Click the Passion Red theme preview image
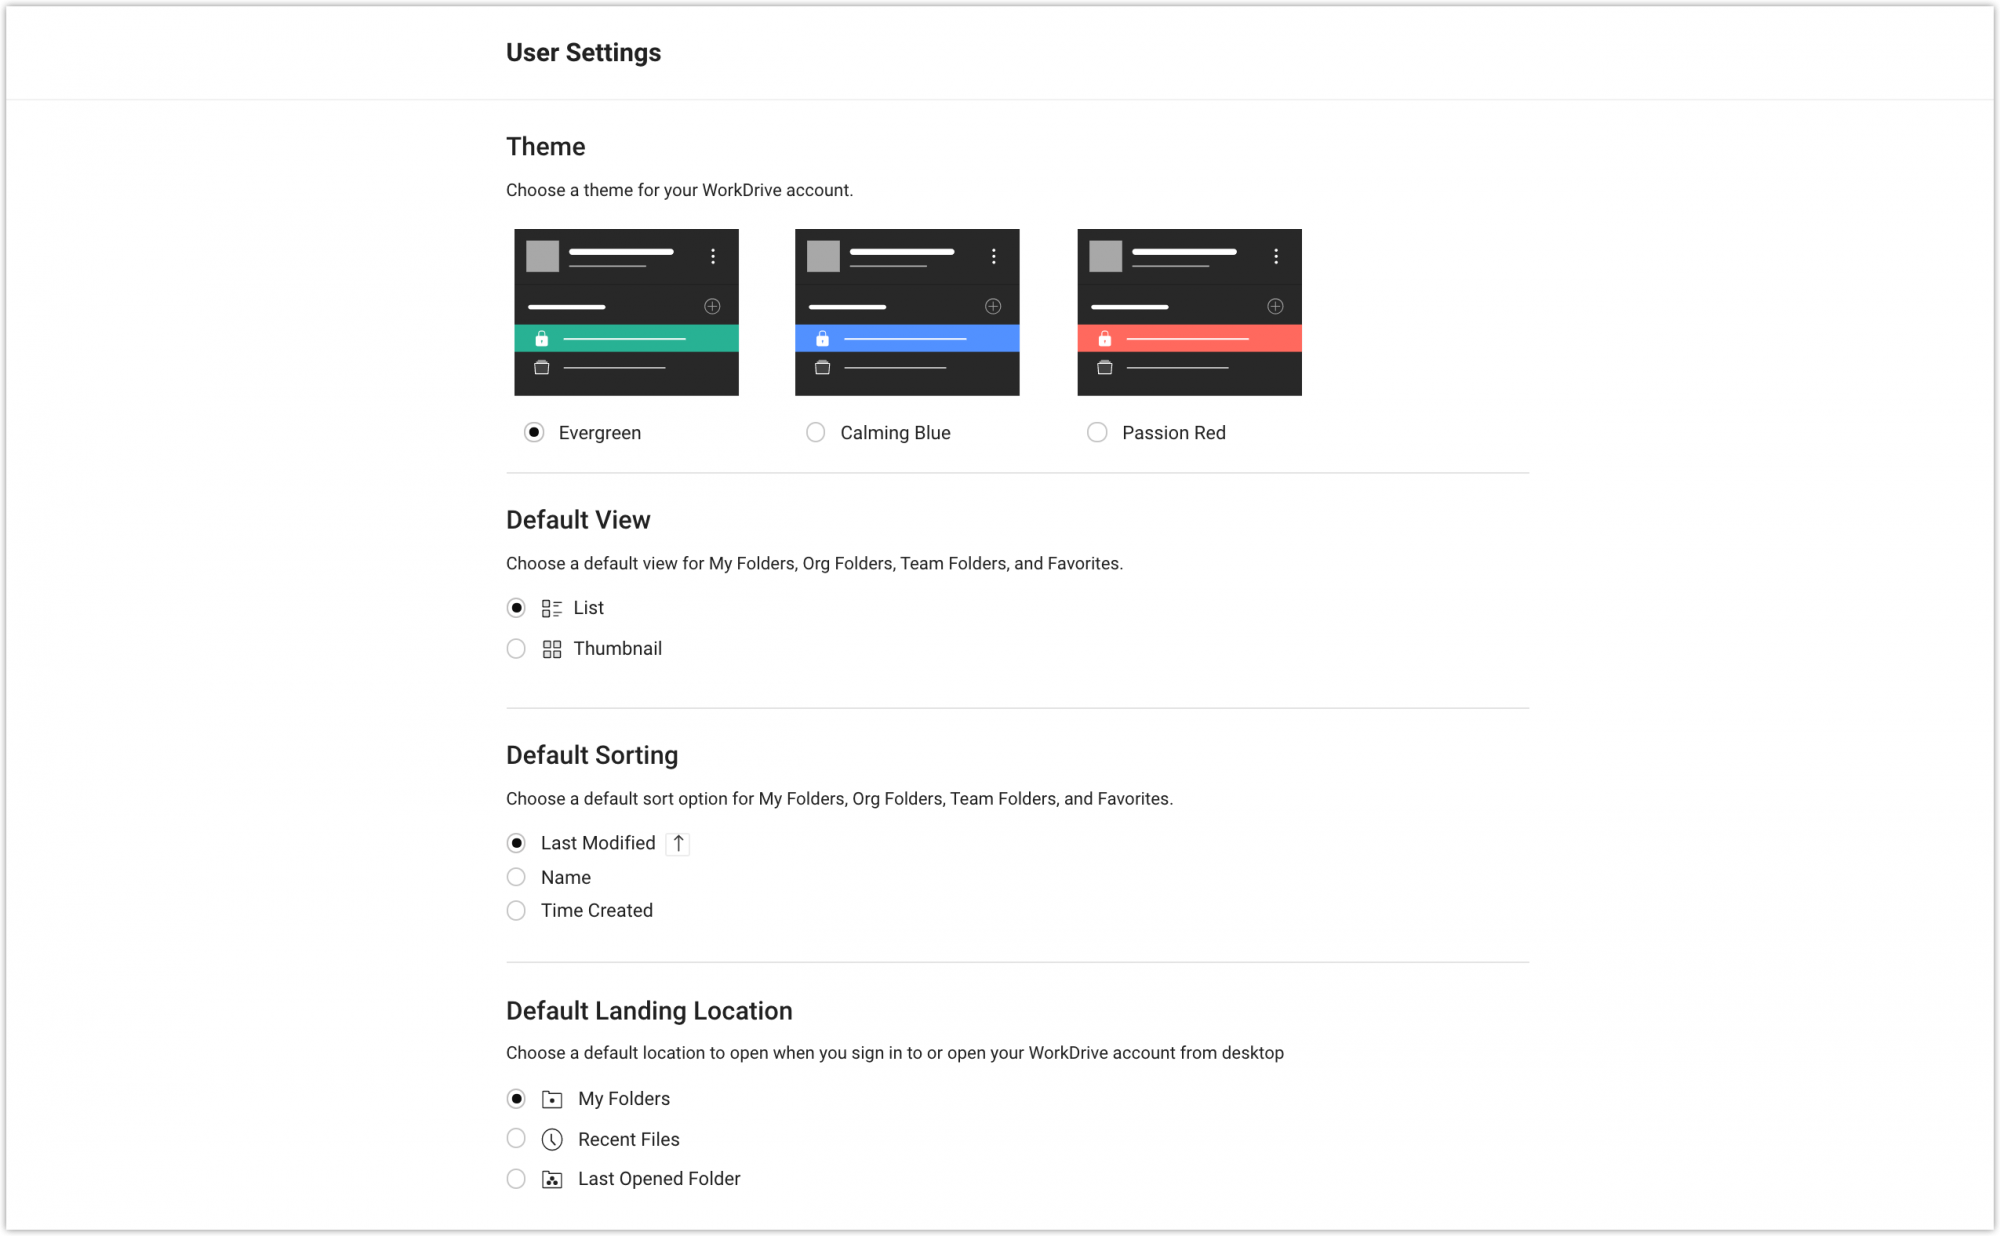Viewport: 2000px width, 1236px height. 1189,311
